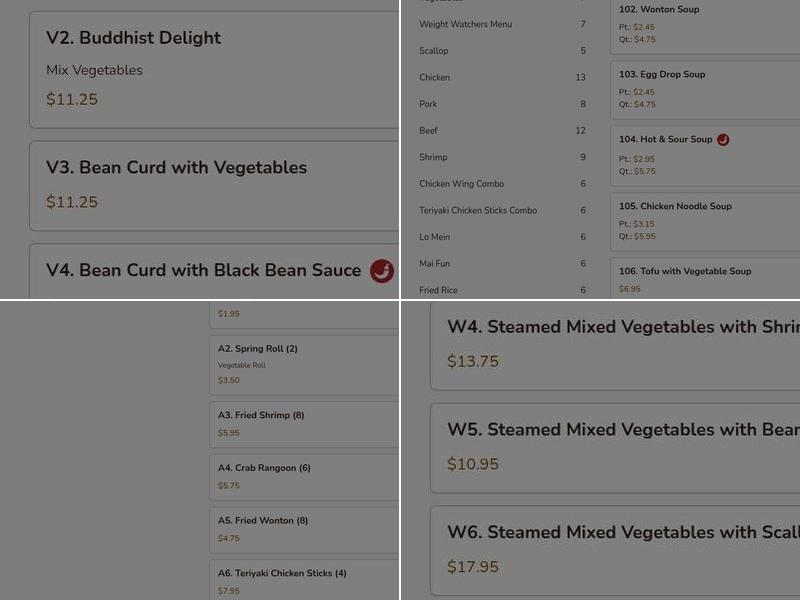Open the Chicken Wing Combo category
The width and height of the screenshot is (800, 600).
click(x=461, y=184)
